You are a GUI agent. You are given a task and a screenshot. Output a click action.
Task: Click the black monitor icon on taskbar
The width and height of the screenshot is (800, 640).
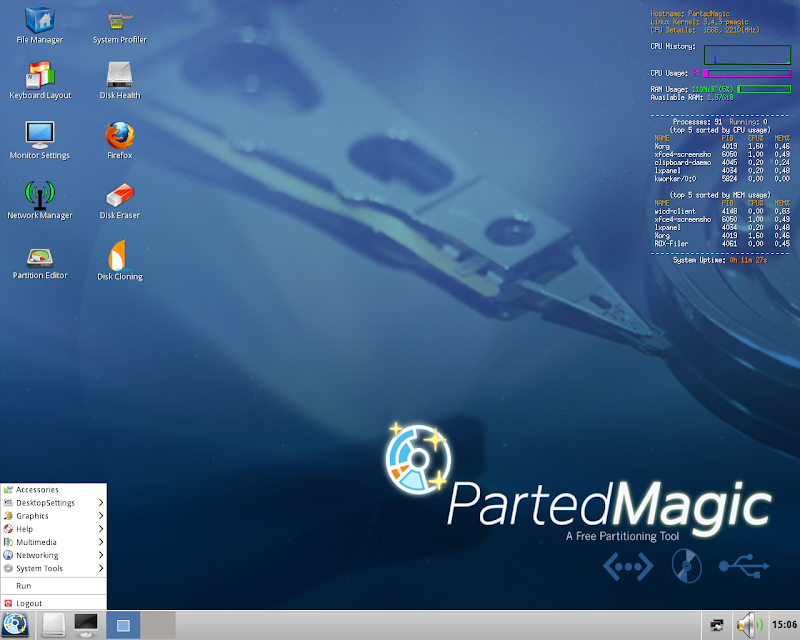[x=86, y=625]
